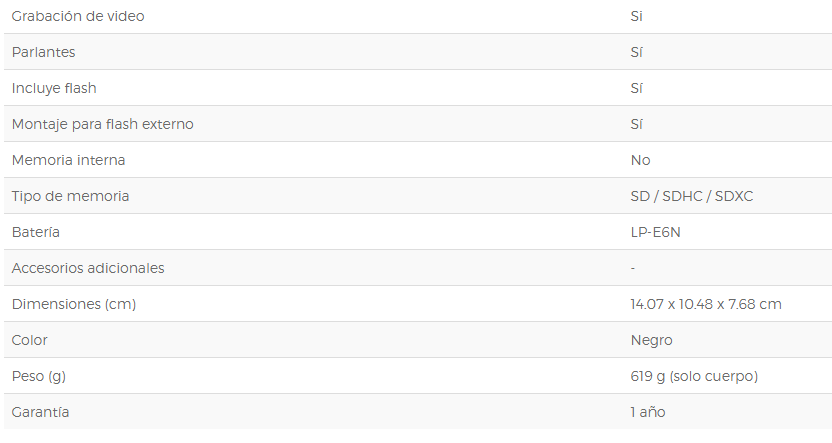The image size is (832, 443).
Task: Click the '619 g (solo cuerpo)' value
Action: [x=695, y=377]
